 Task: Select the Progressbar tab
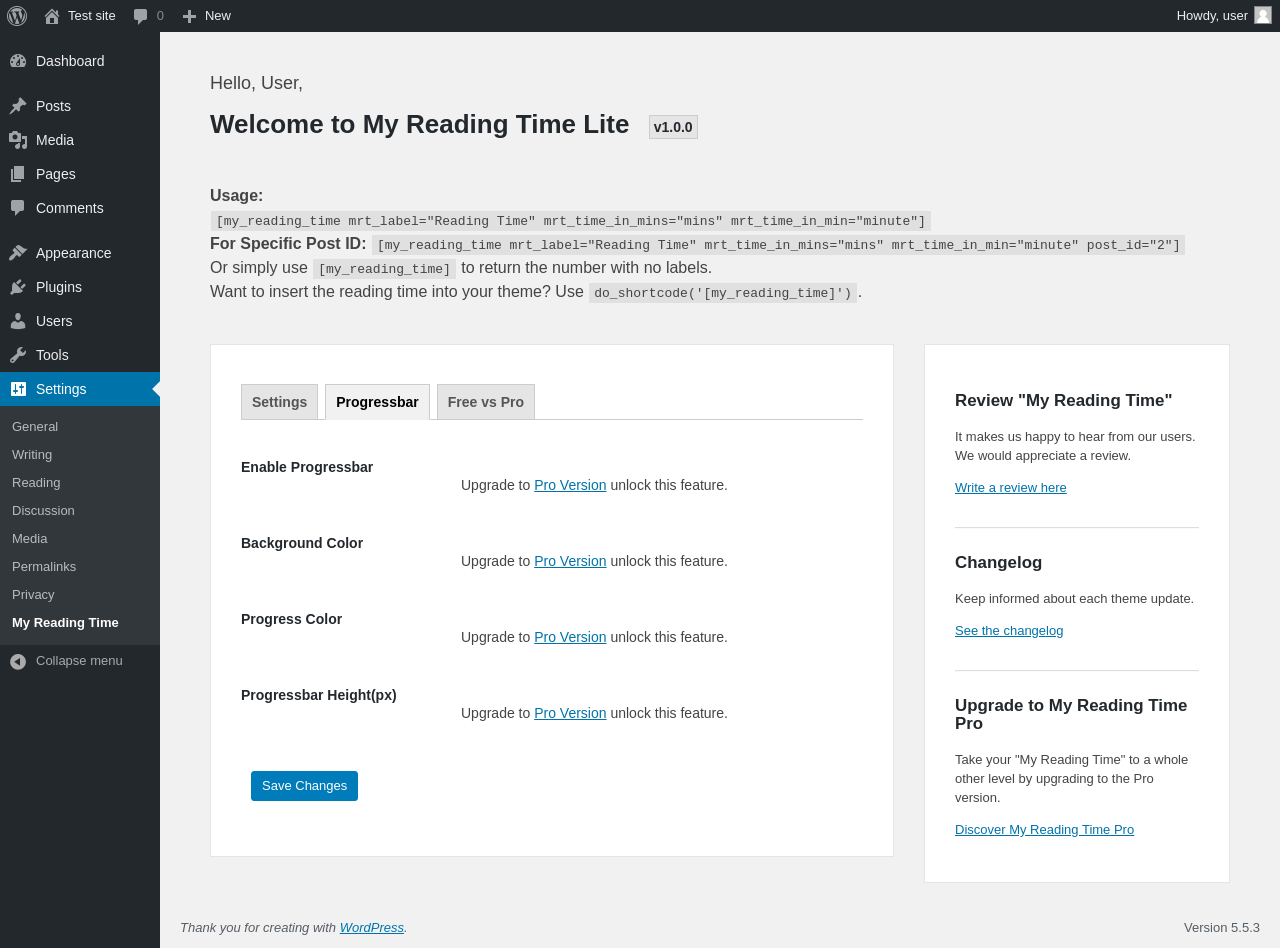pos(377,402)
